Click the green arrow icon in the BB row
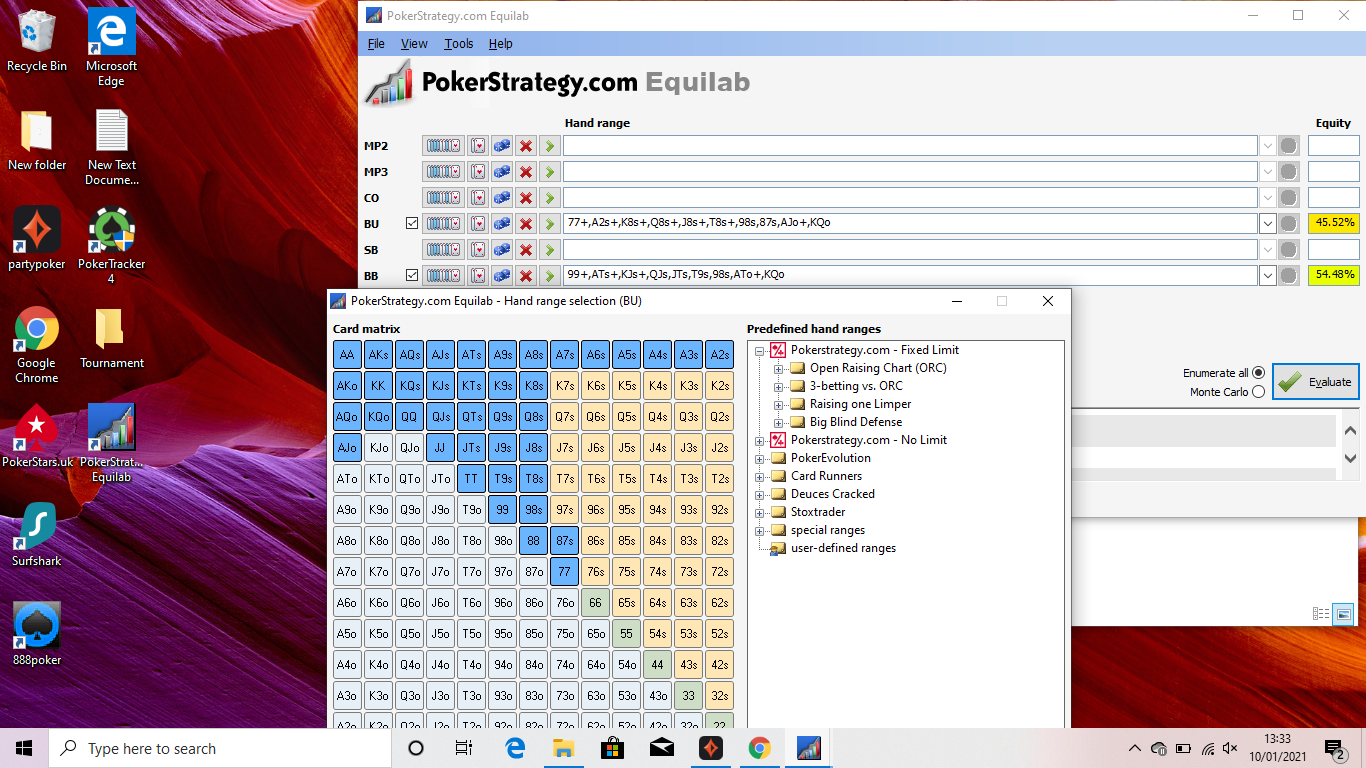 tap(549, 275)
